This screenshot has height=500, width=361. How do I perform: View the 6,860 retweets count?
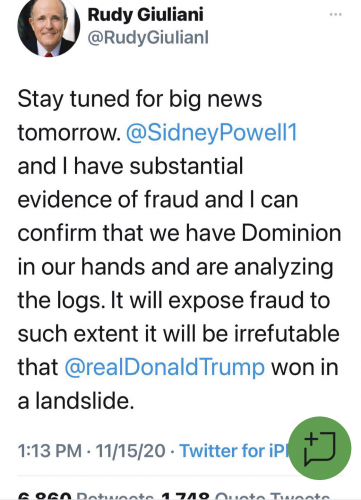45,496
